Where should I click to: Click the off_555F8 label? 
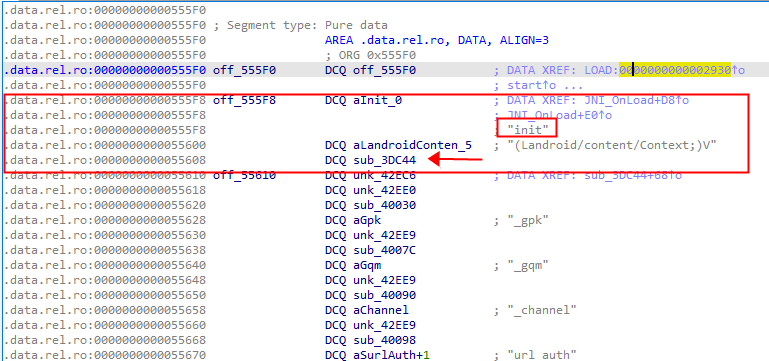click(x=244, y=101)
